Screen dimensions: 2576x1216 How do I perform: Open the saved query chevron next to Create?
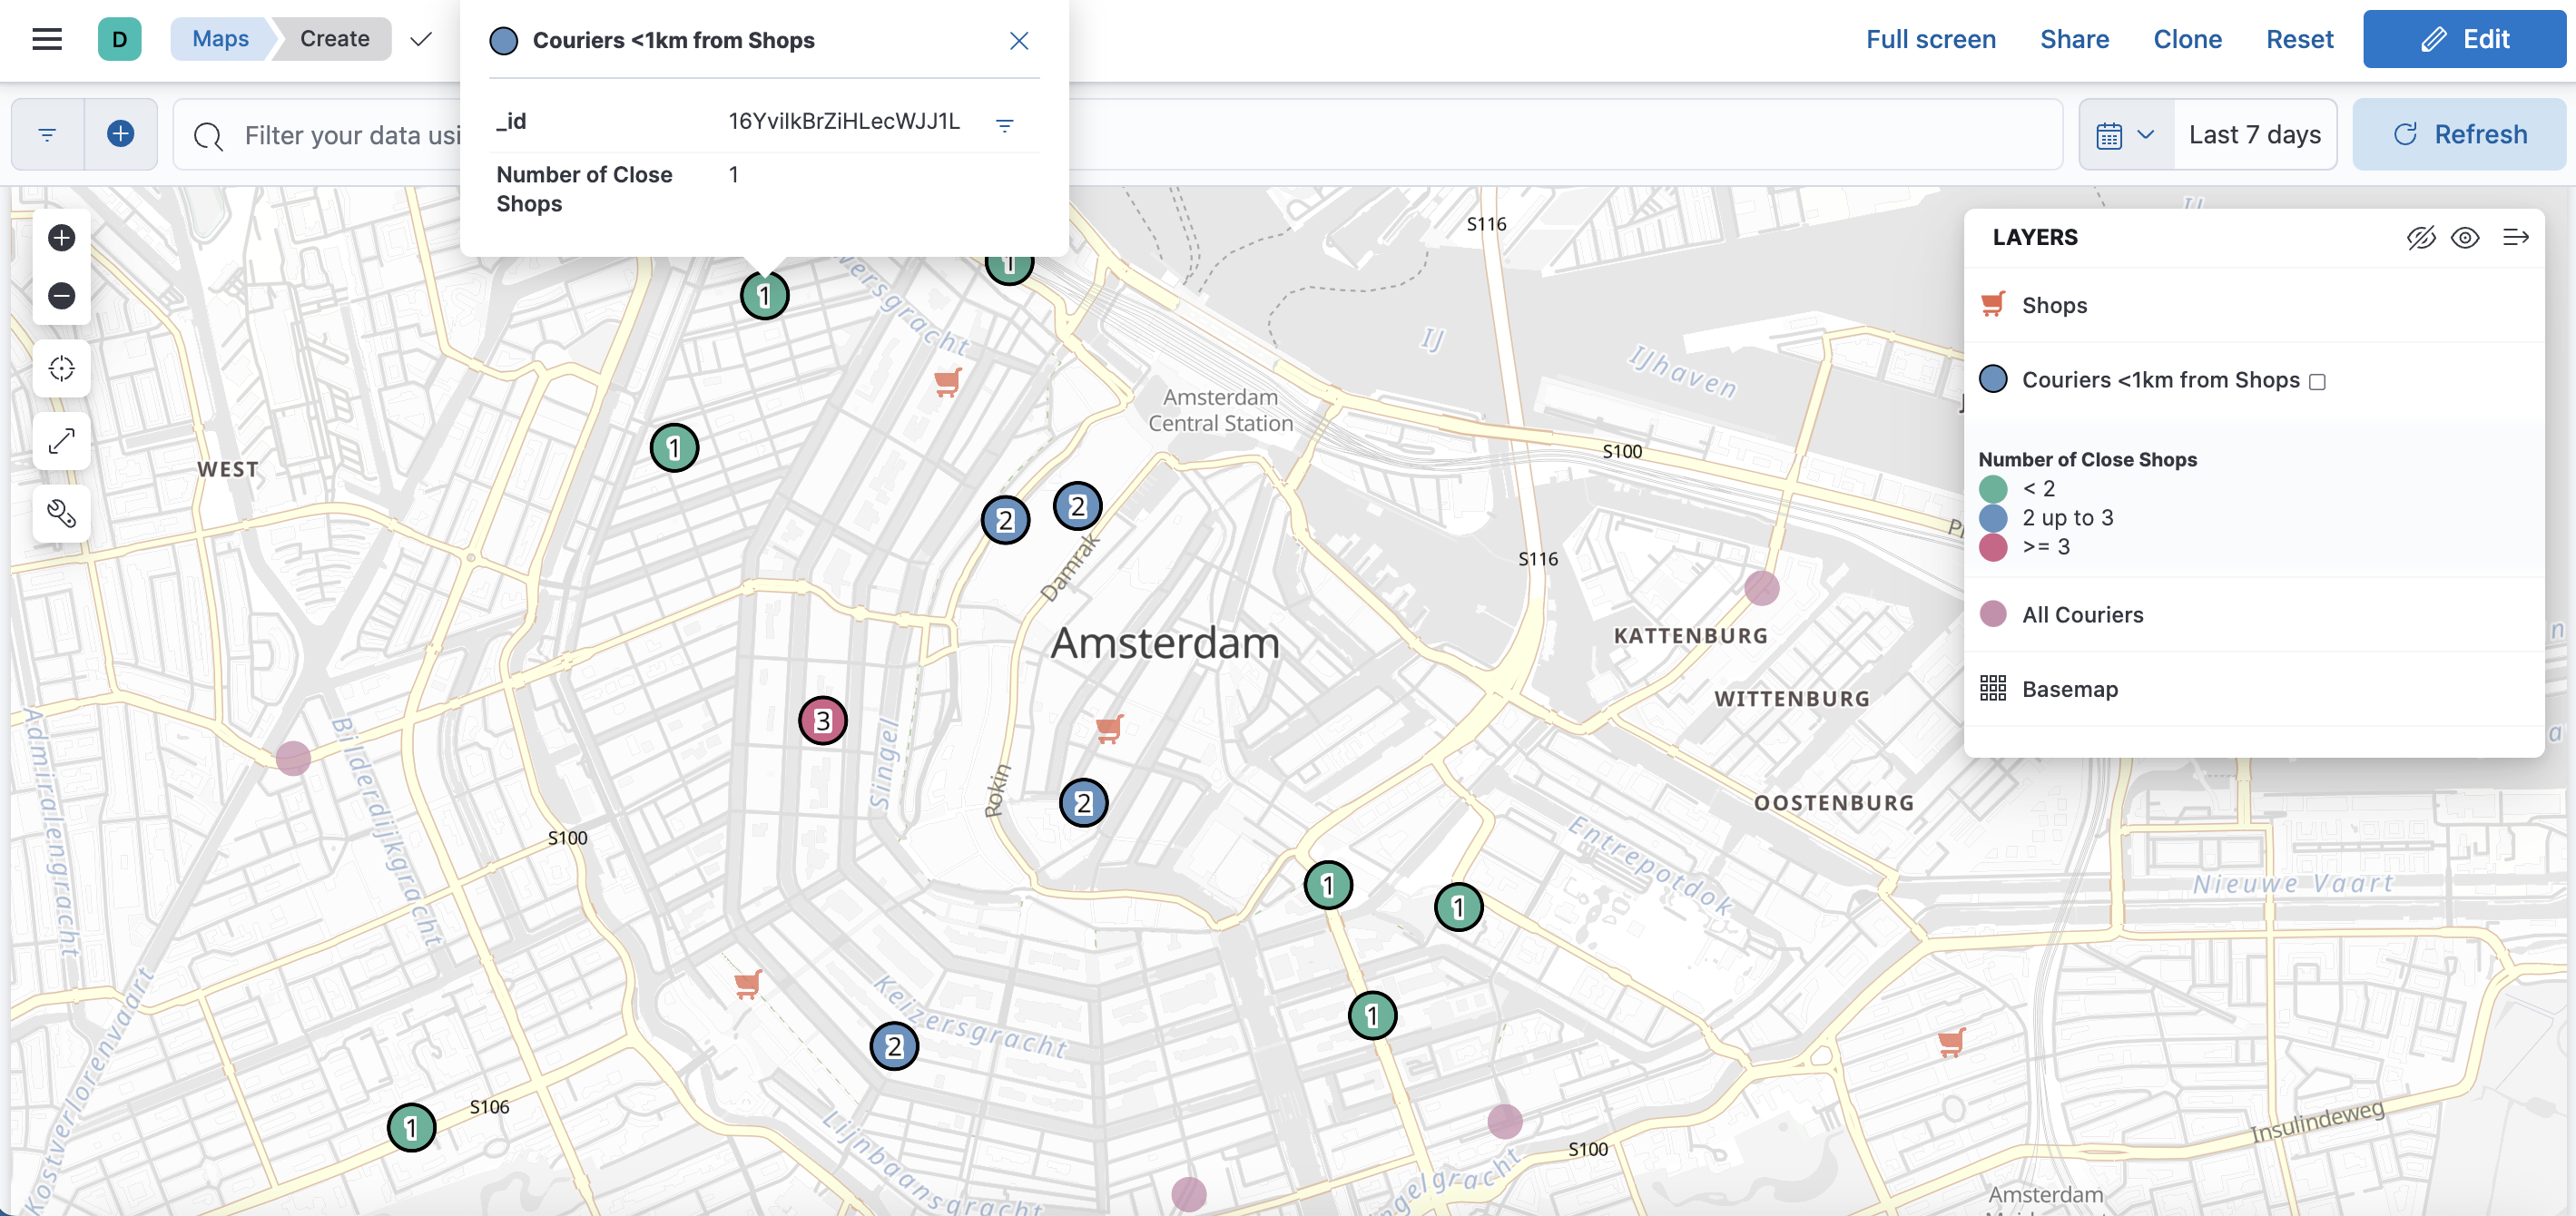419,39
